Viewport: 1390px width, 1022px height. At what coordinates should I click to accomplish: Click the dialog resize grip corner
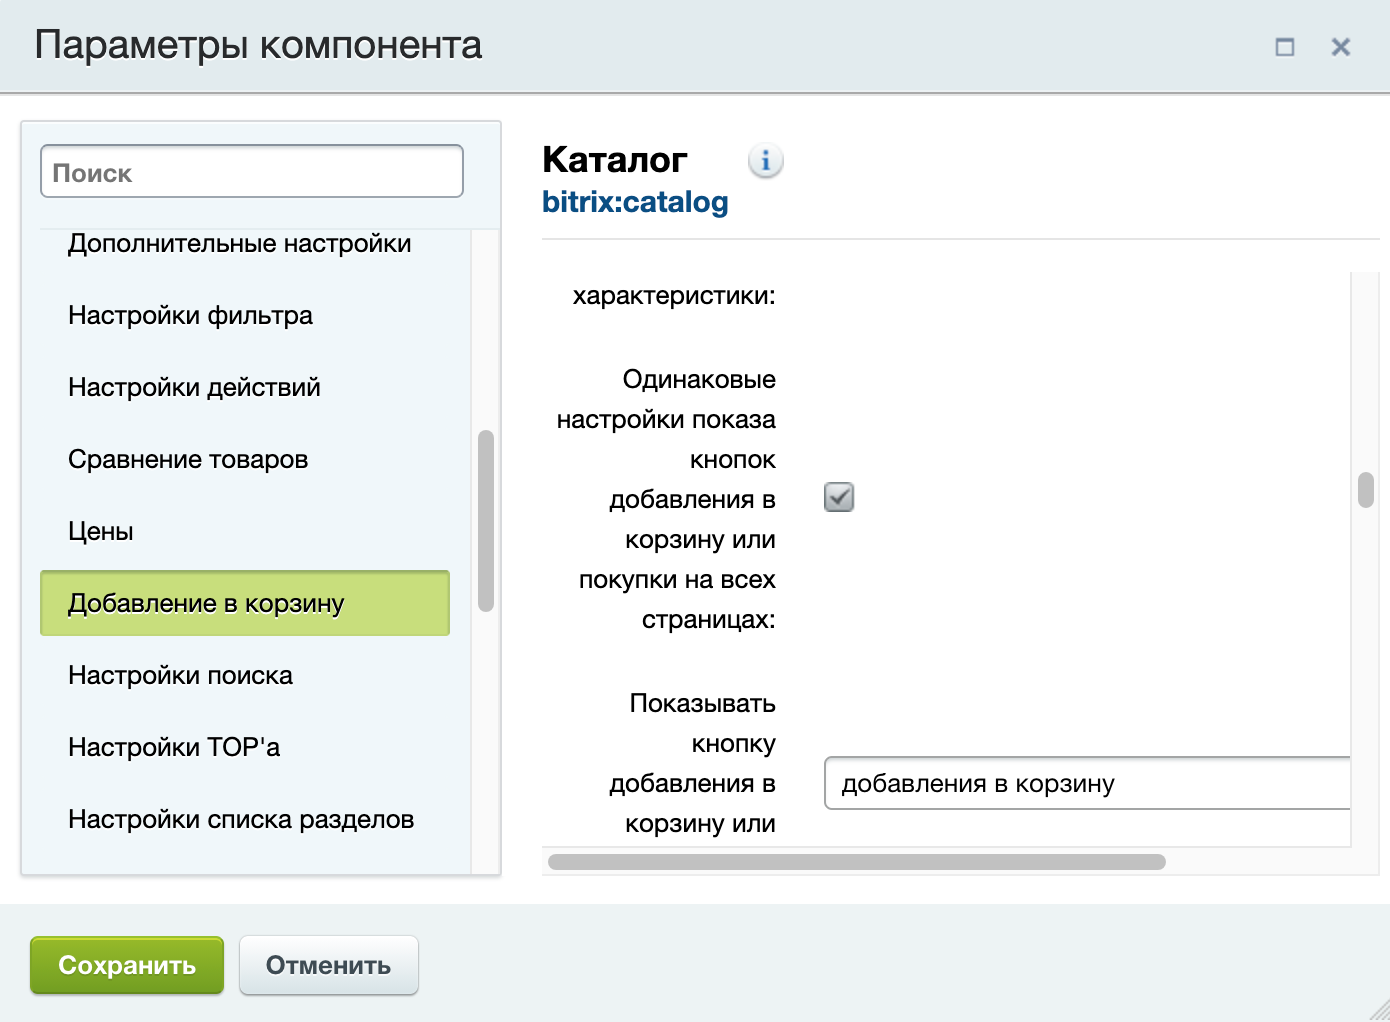pos(1377,1009)
